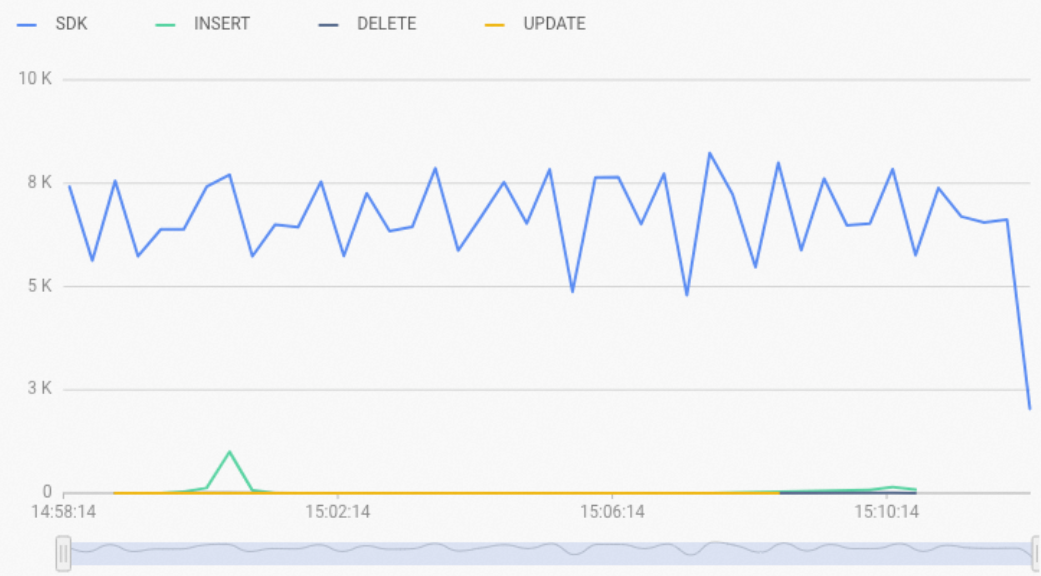Click the green INSERT legend line marker
This screenshot has width=1041, height=576.
(165, 25)
